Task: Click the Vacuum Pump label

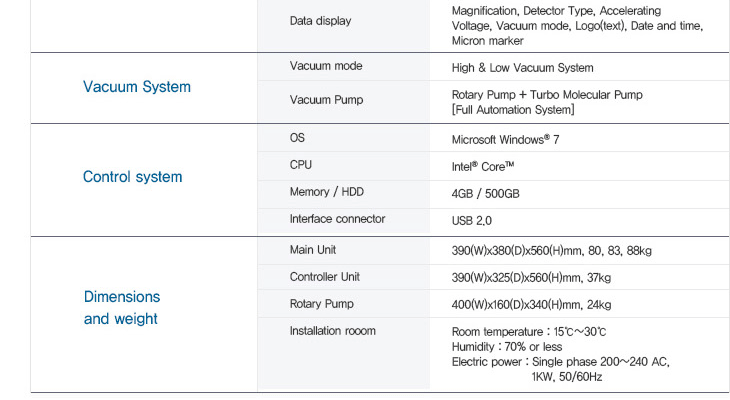Action: (326, 100)
